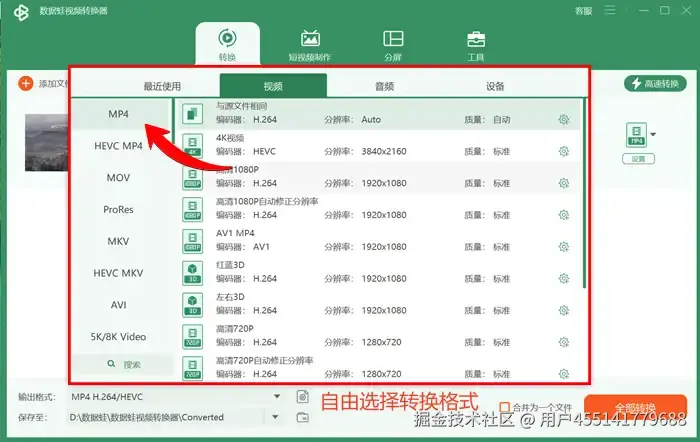
Task: Choose 5K/8K Video format
Action: tap(118, 337)
